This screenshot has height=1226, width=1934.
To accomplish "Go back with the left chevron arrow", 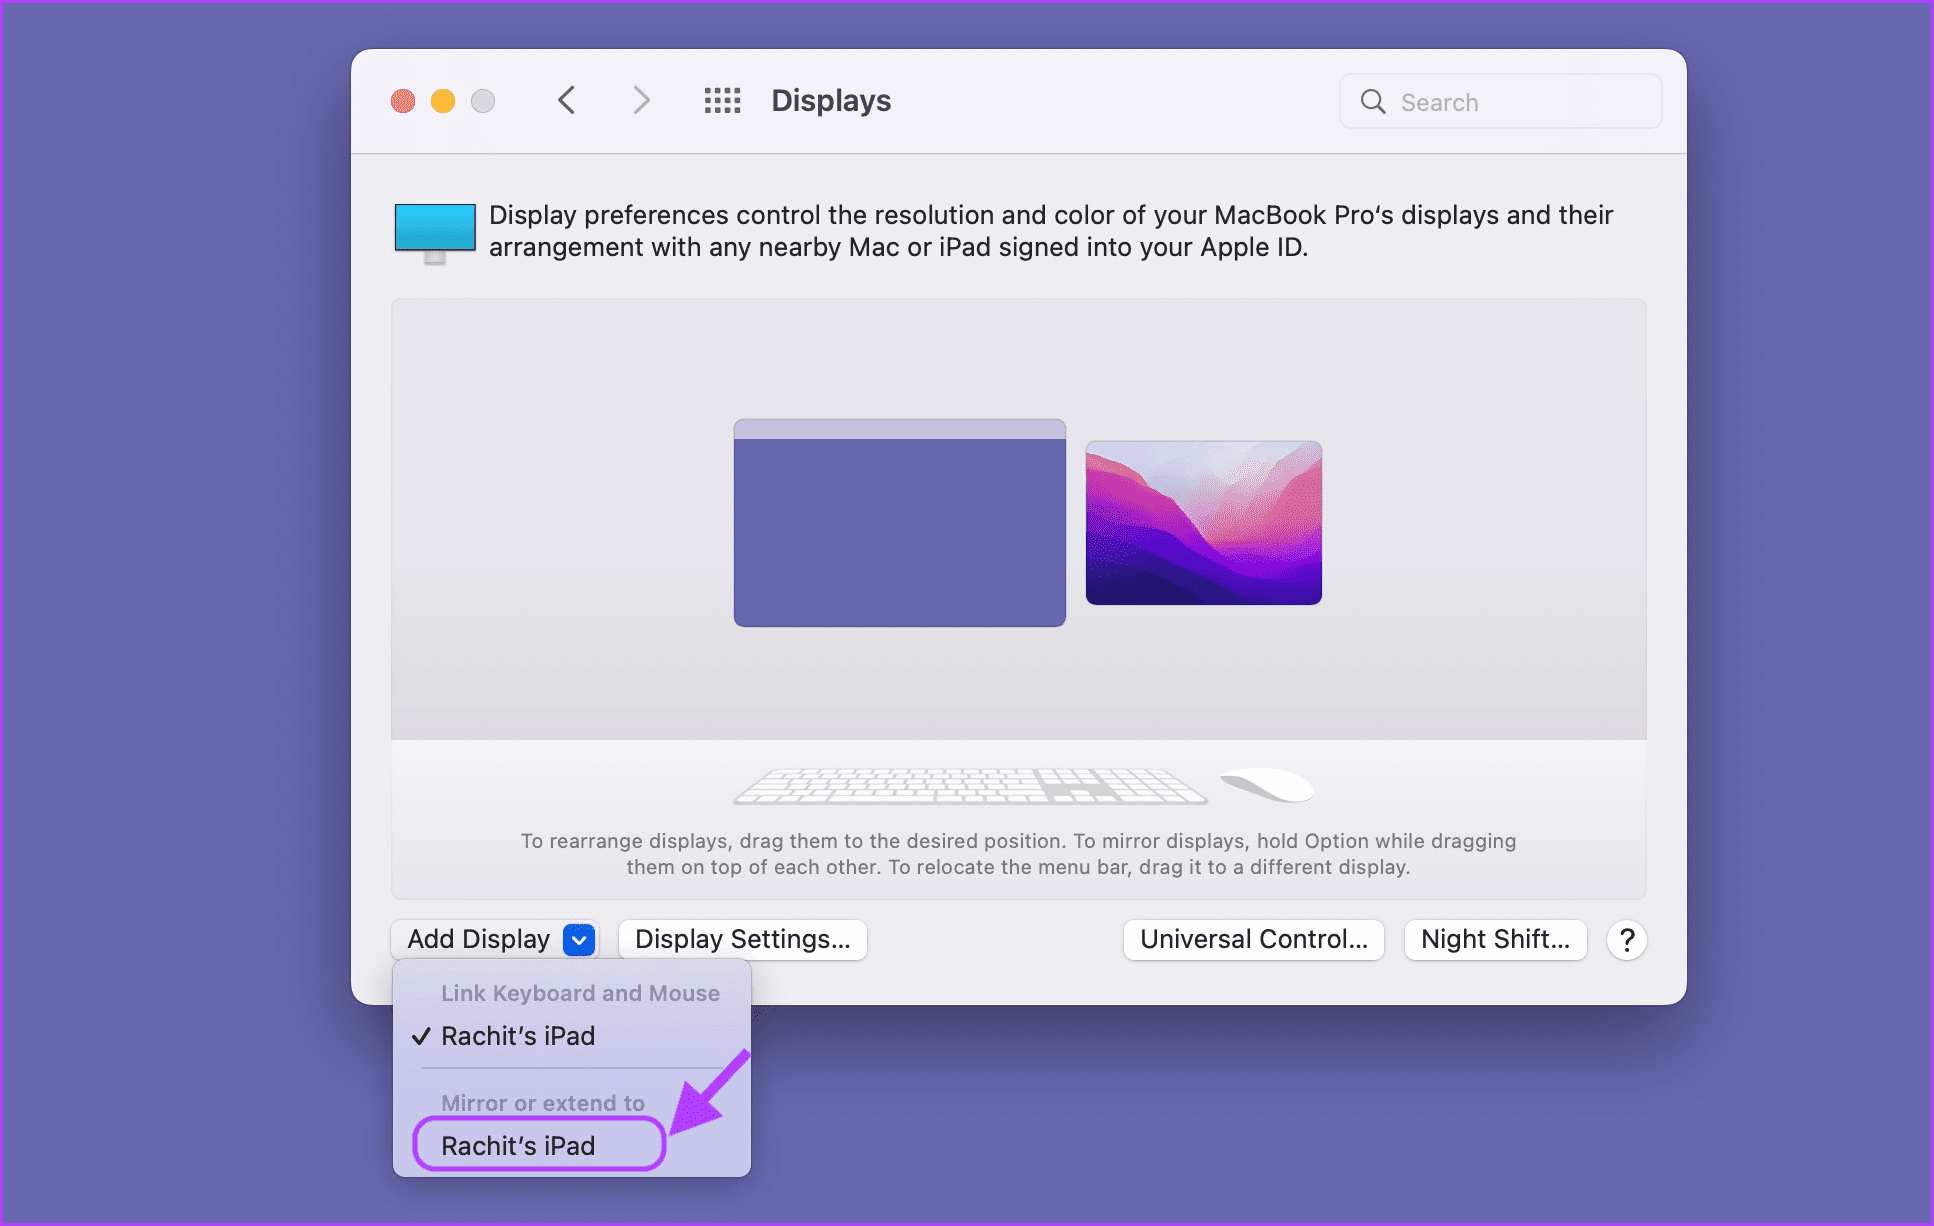I will 566,101.
